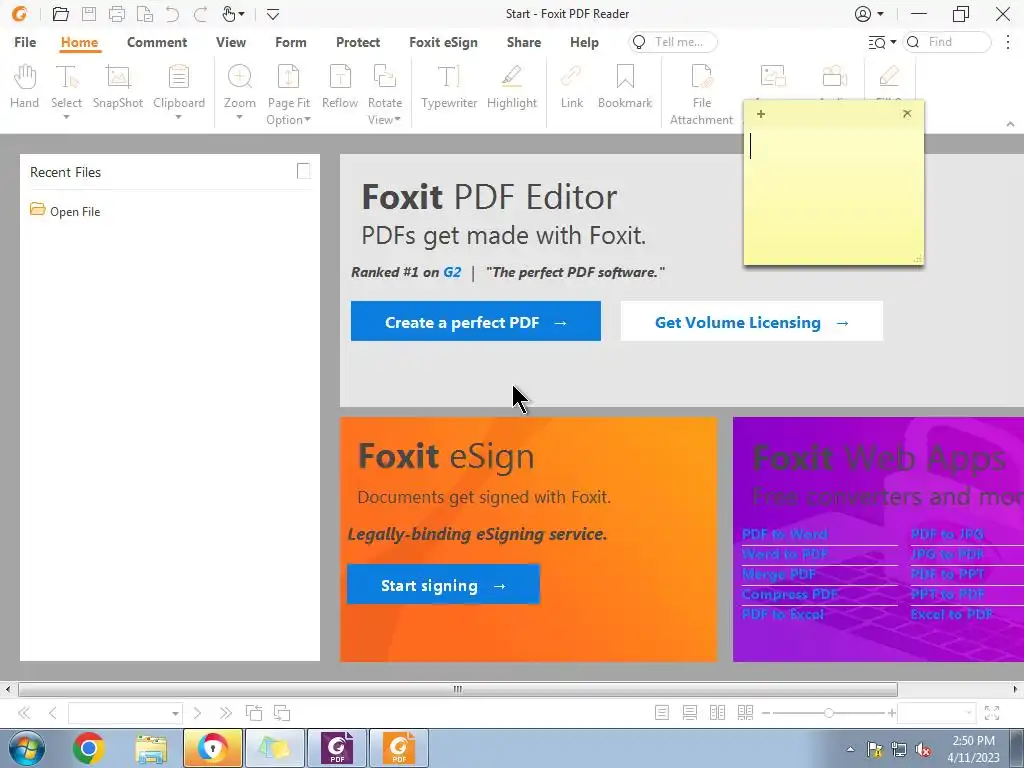Click Open File in Recent Files
The width and height of the screenshot is (1024, 768).
tap(65, 211)
